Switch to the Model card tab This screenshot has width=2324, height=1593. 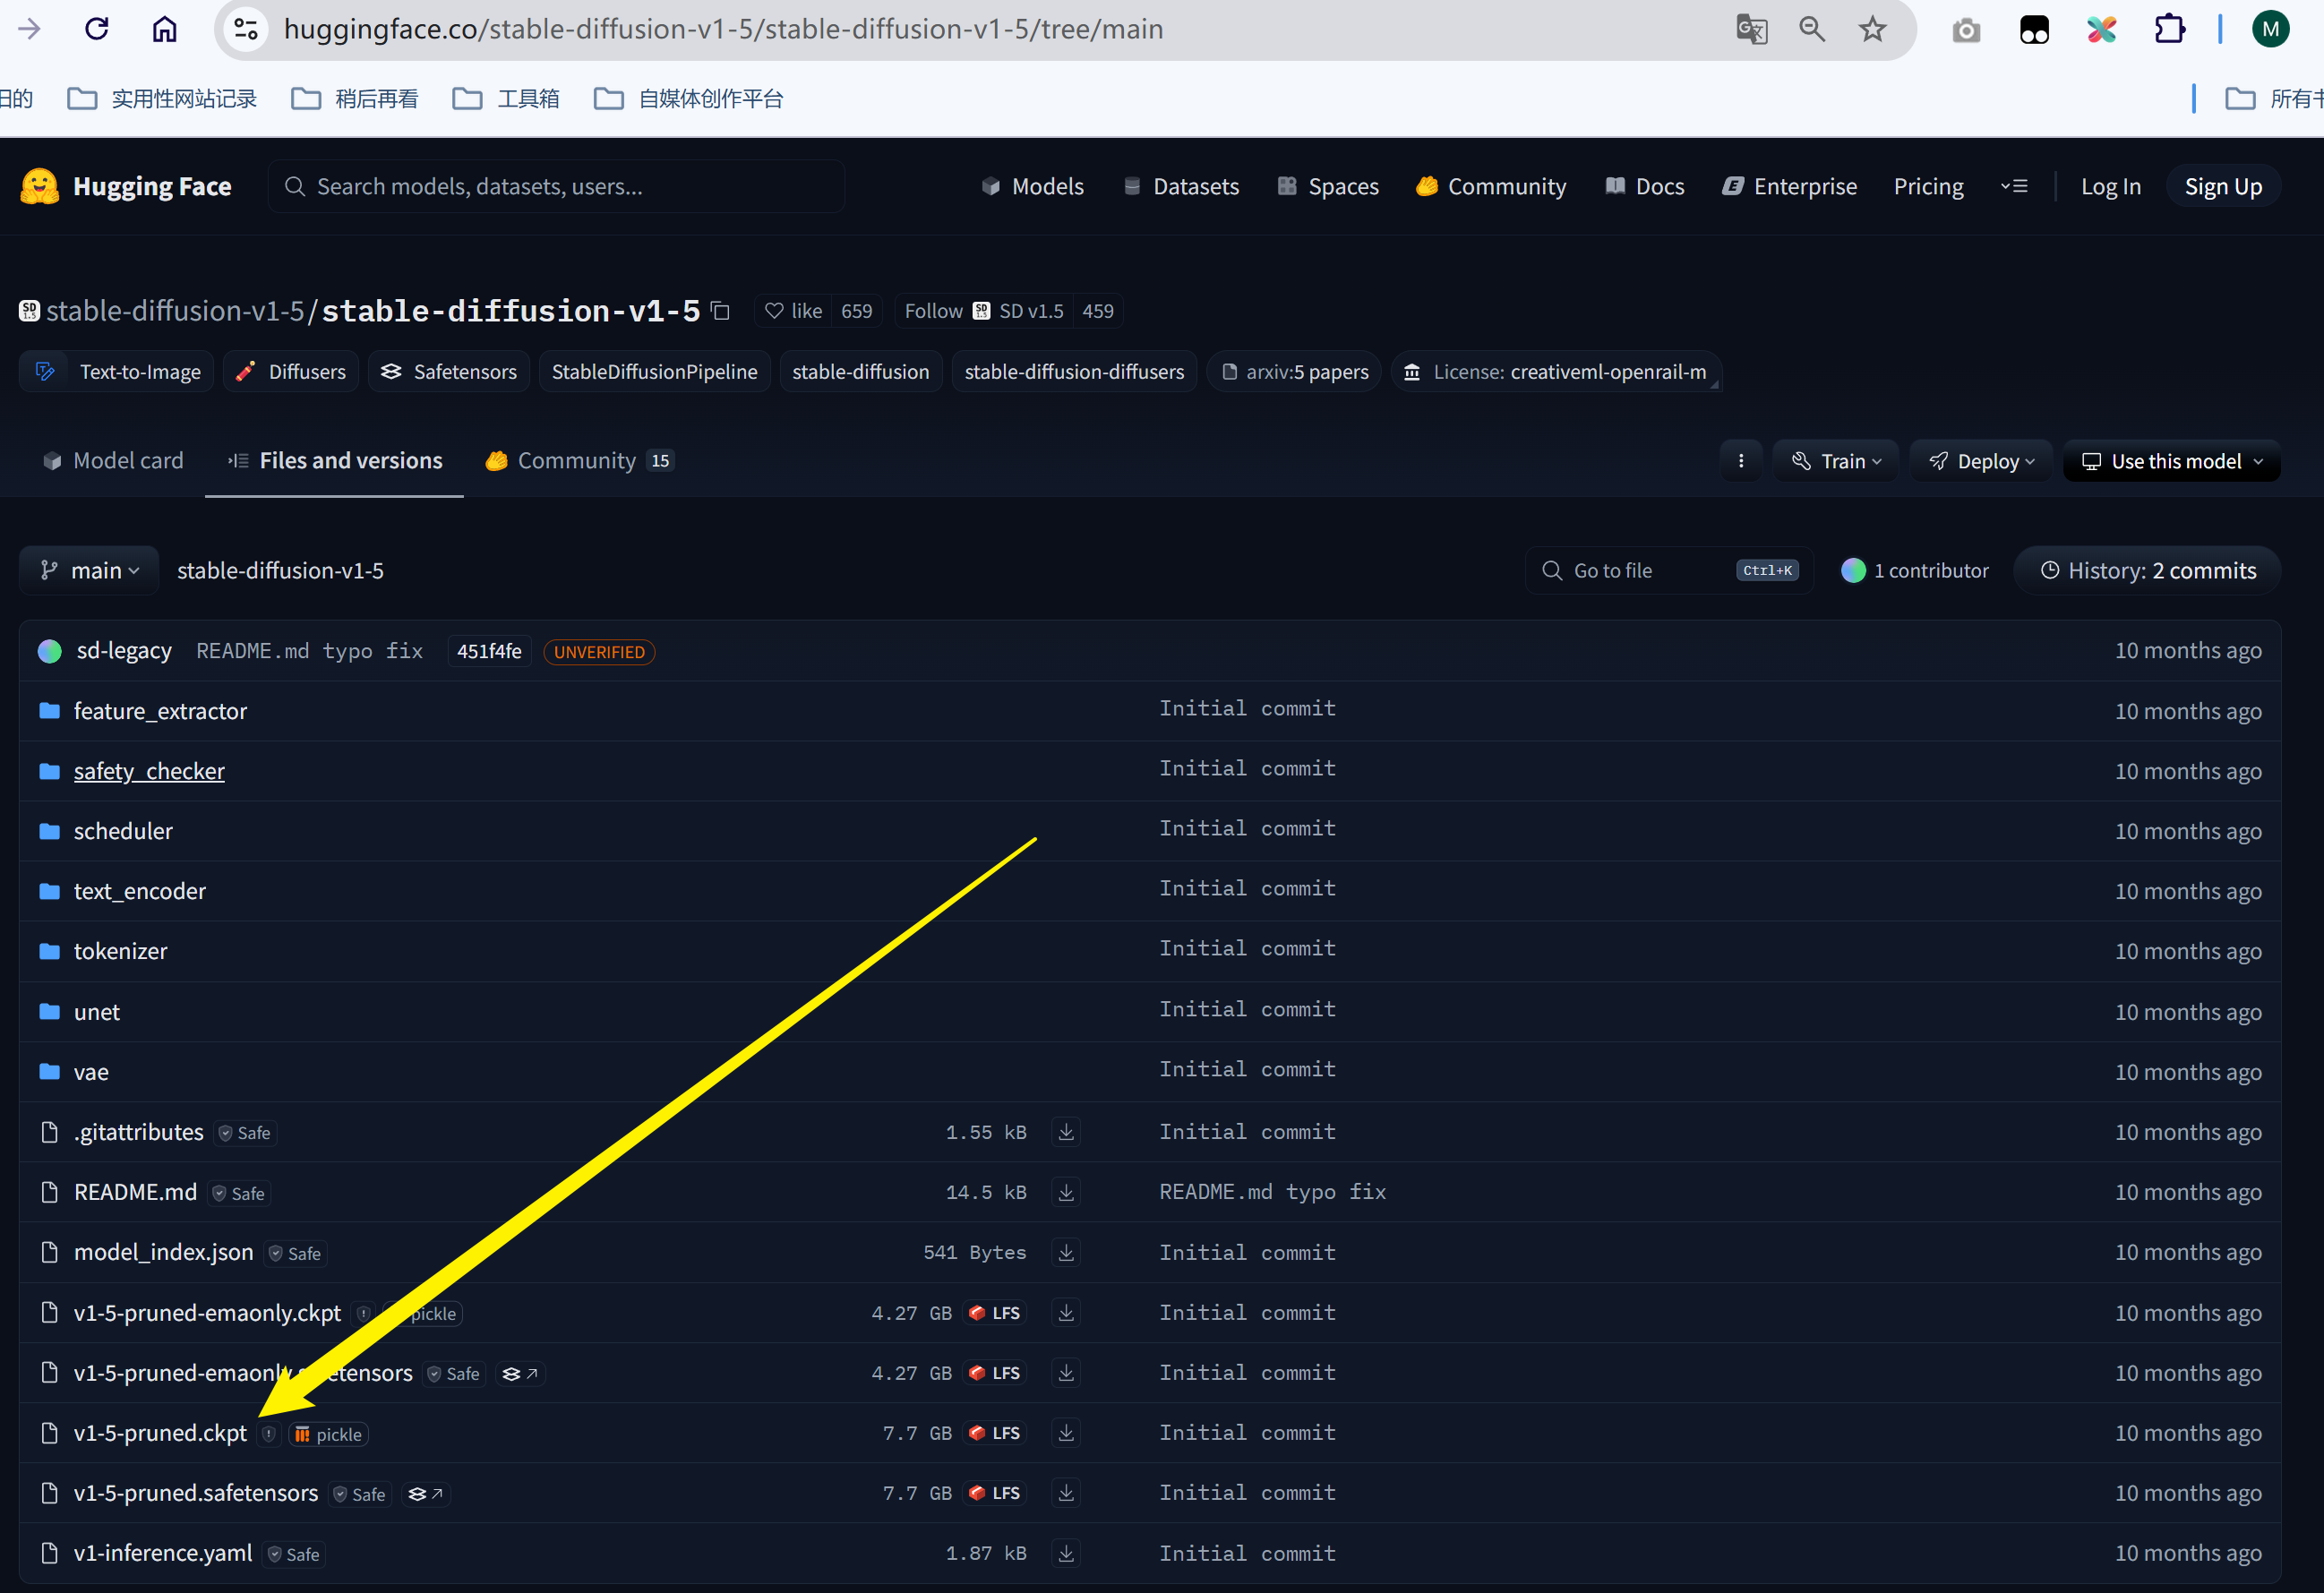tap(113, 461)
